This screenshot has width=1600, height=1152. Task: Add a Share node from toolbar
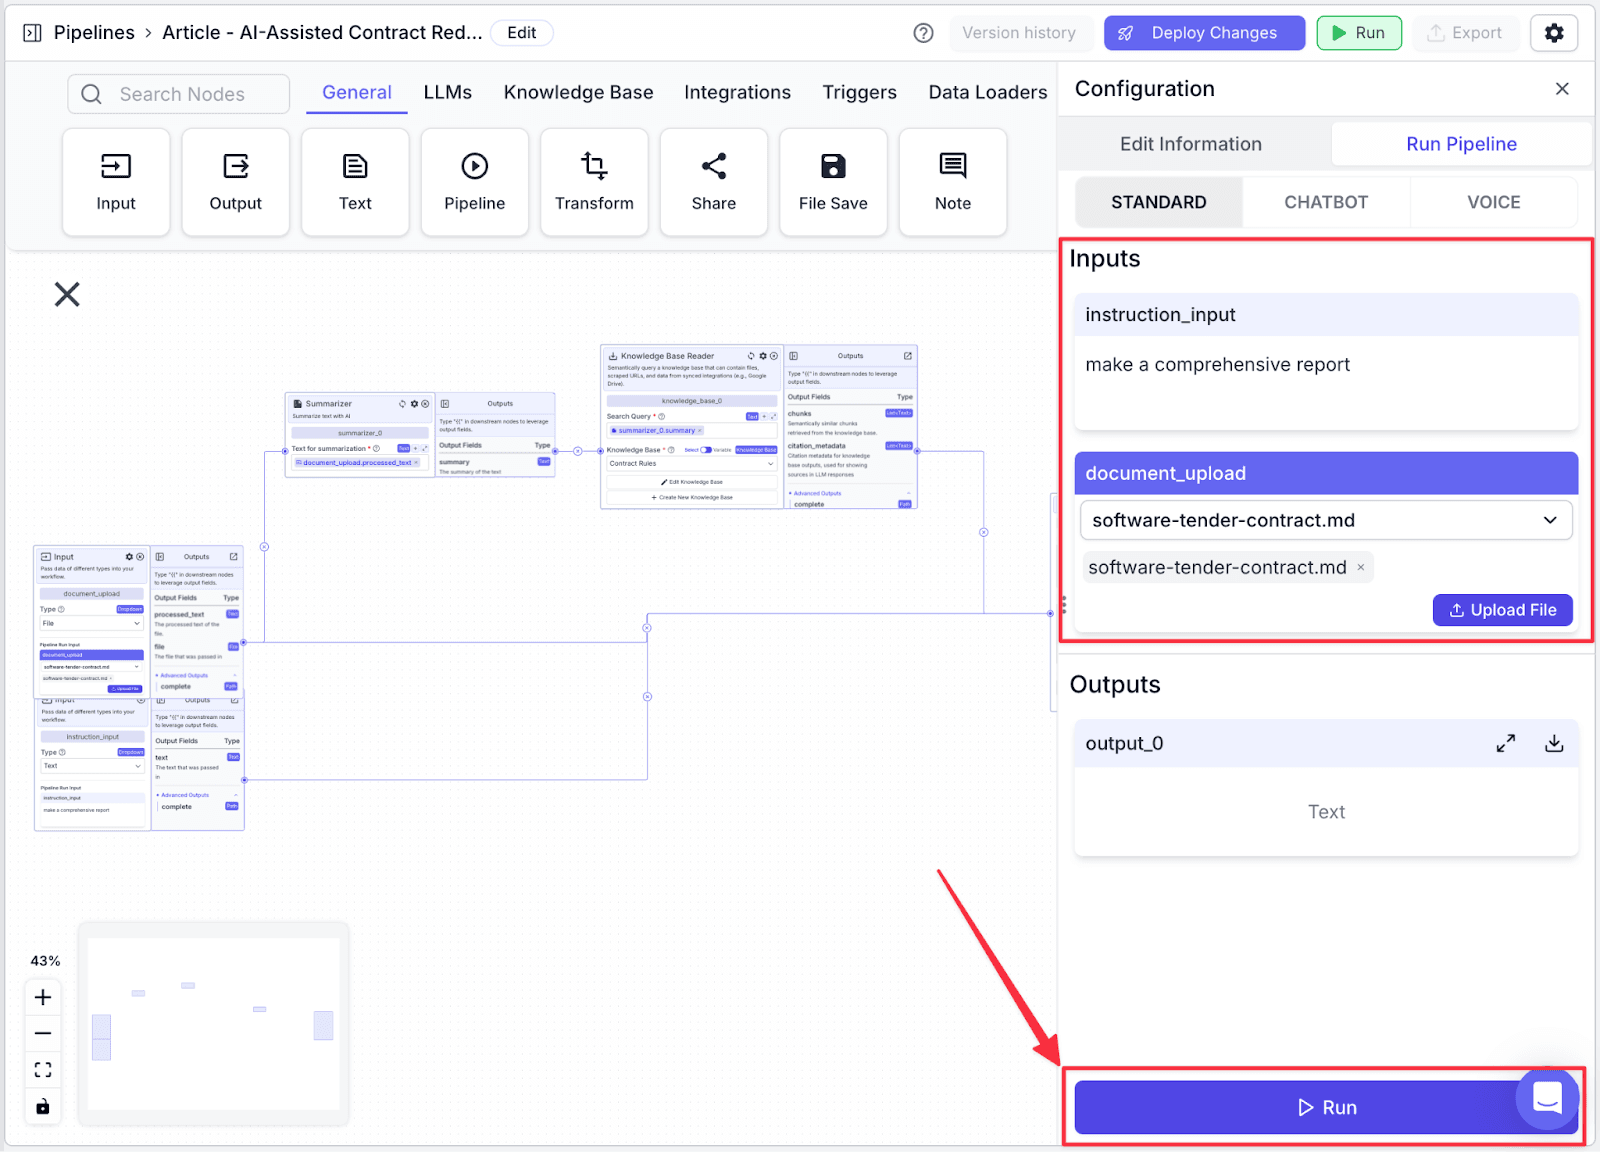click(x=714, y=182)
